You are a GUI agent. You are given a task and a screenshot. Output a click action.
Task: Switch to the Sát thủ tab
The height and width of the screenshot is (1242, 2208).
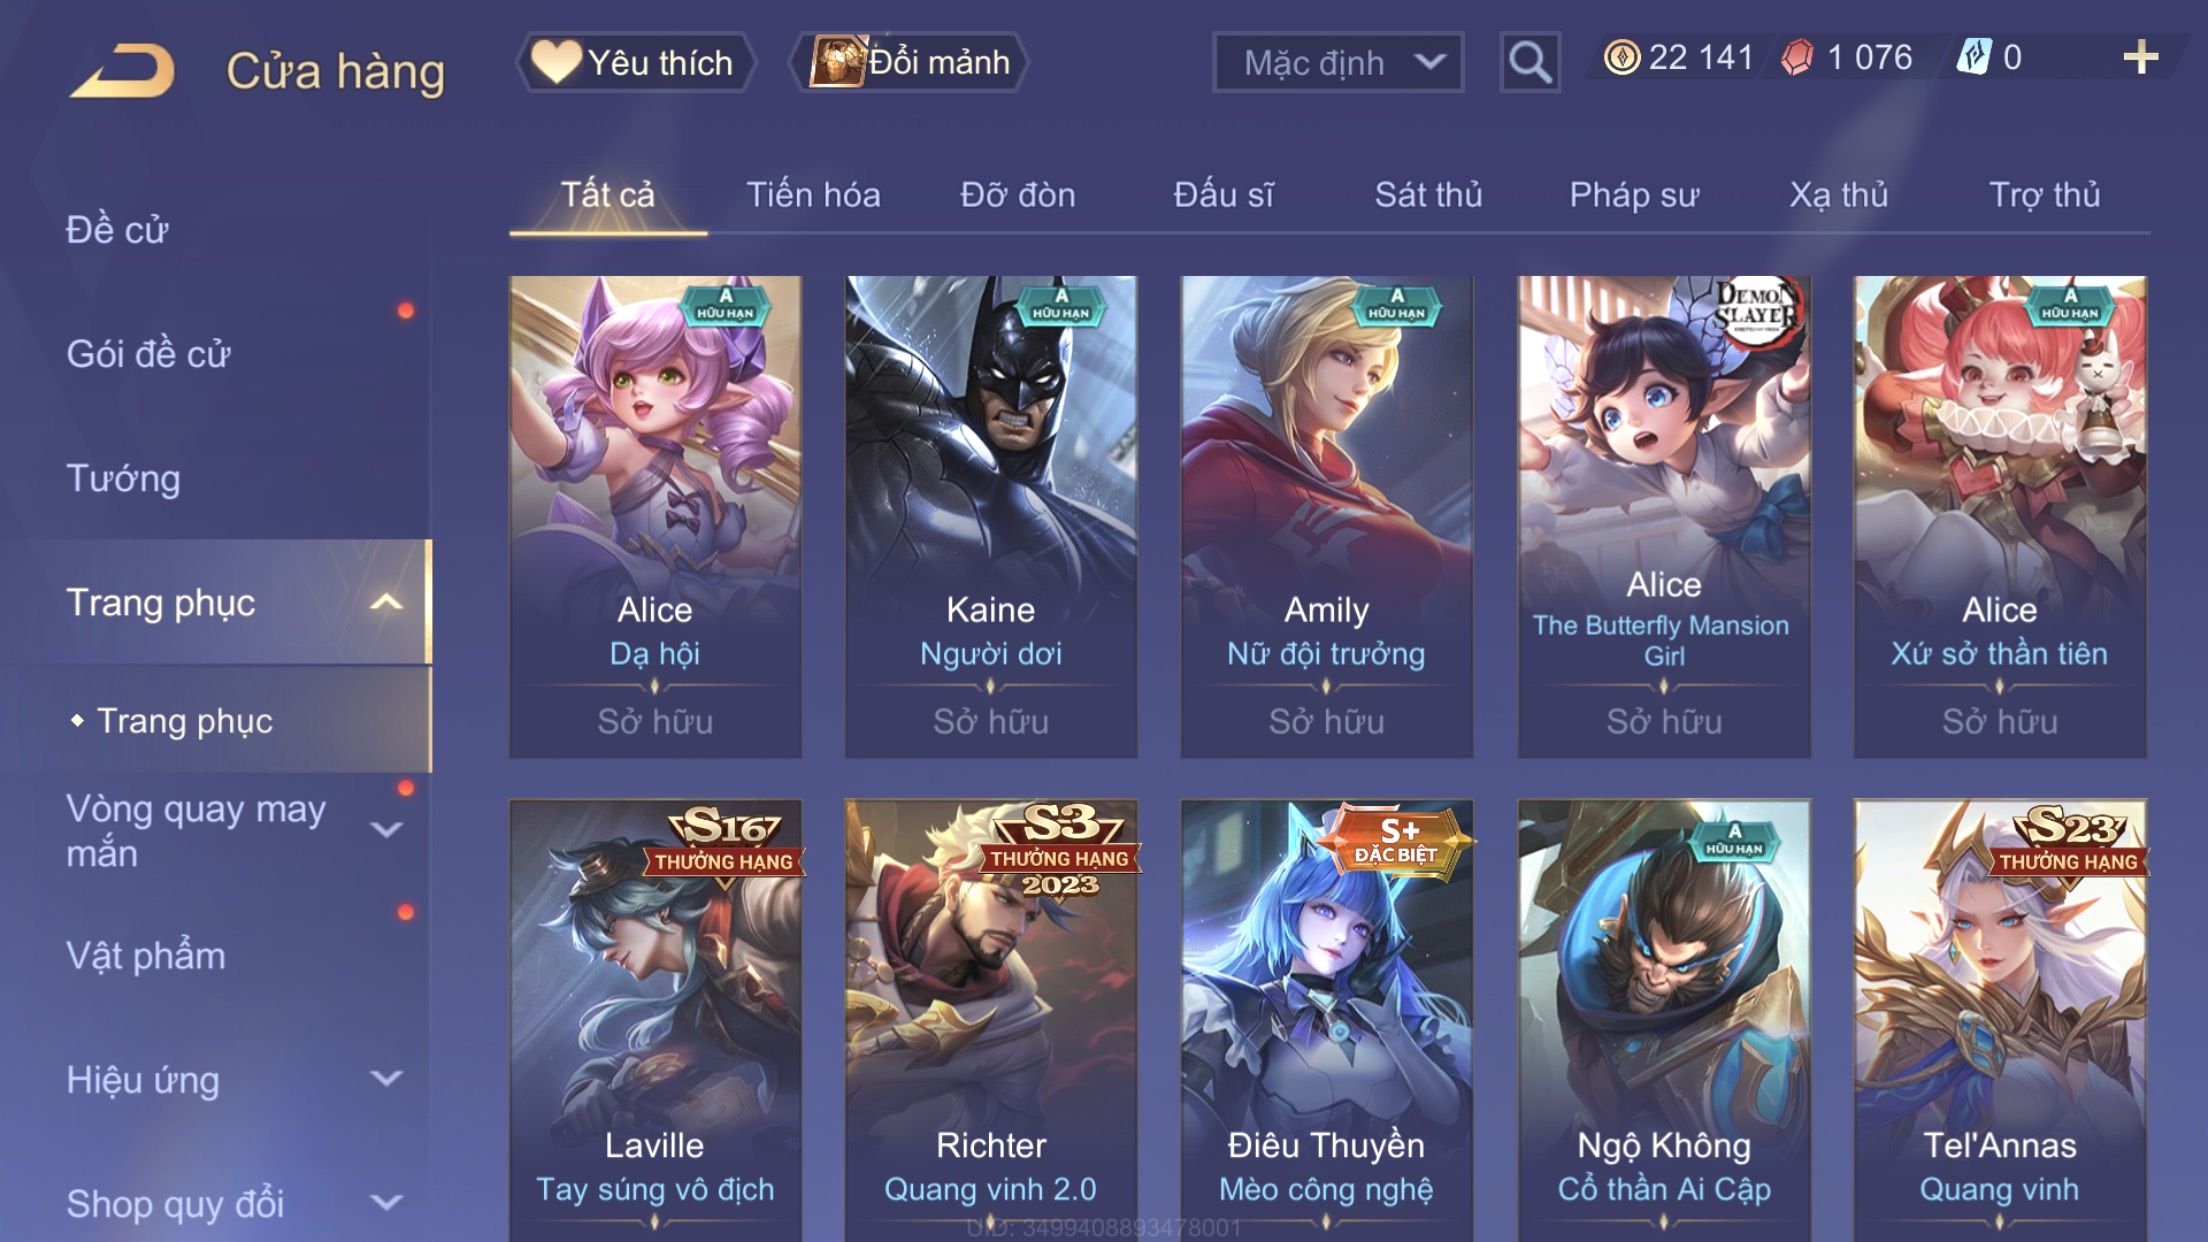coord(1428,195)
